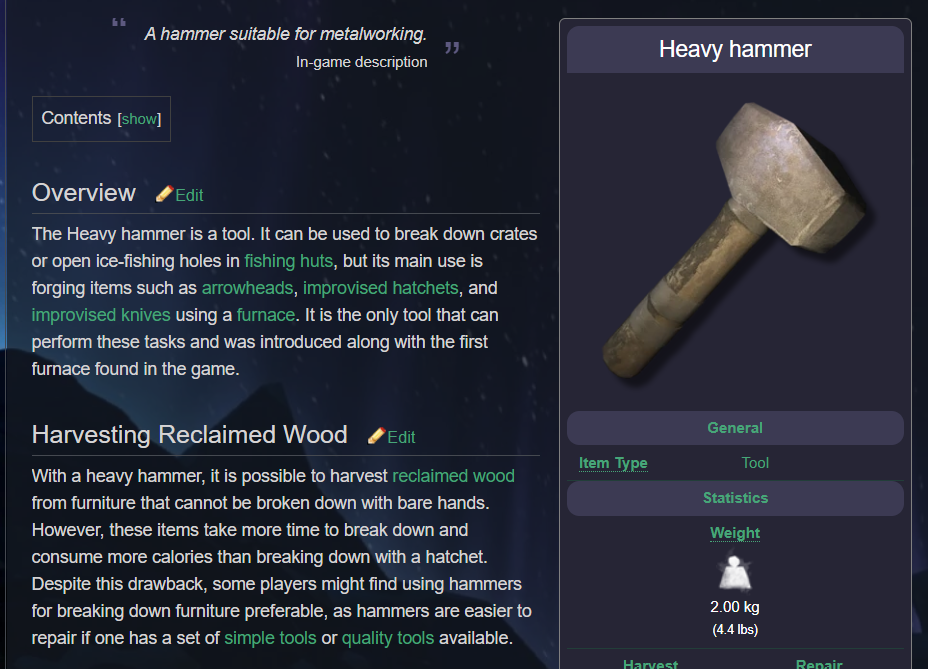
Task: Edit the Overview section
Action: (189, 195)
